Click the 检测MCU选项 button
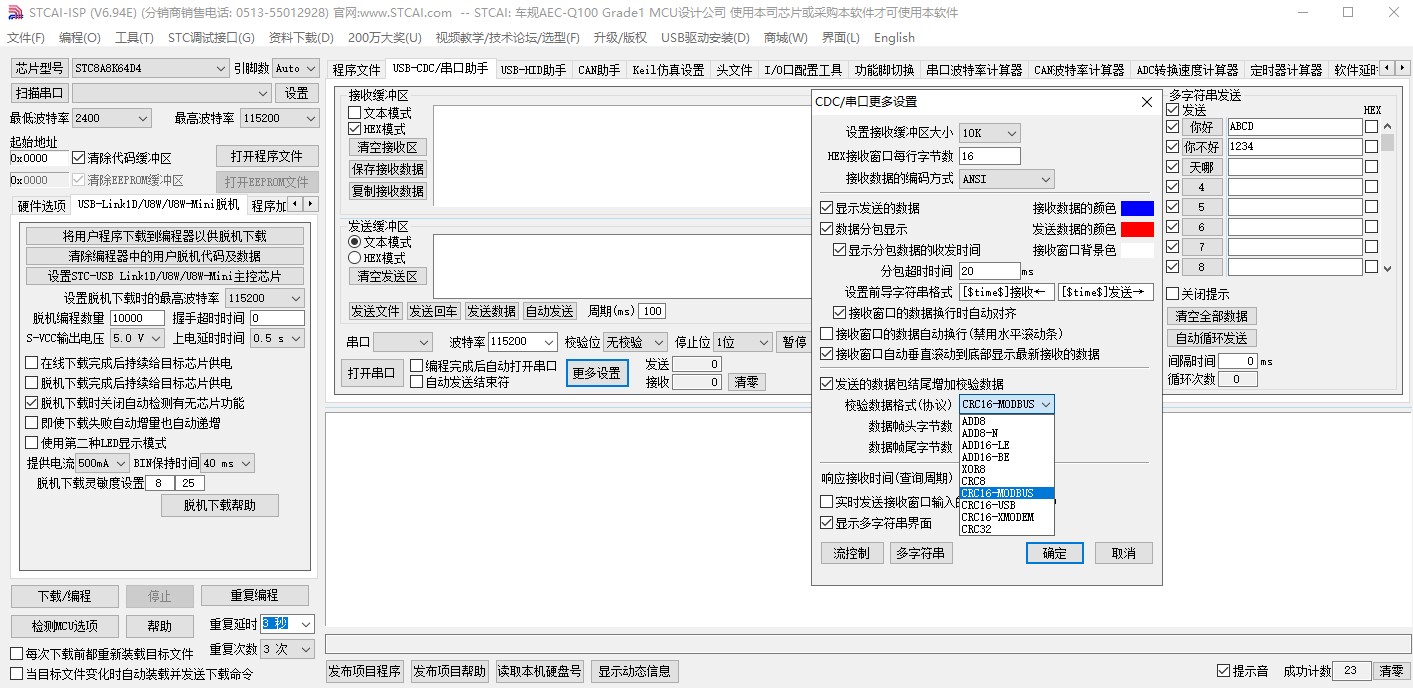 (x=65, y=626)
